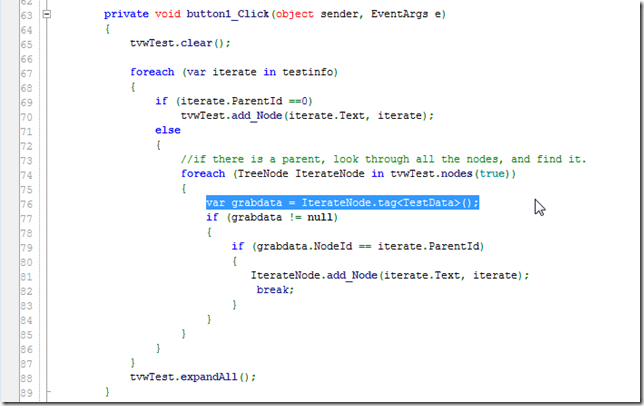Click 'foreach (var iterate in testinfo)' line
This screenshot has width=644, height=406.
pyautogui.click(x=234, y=72)
